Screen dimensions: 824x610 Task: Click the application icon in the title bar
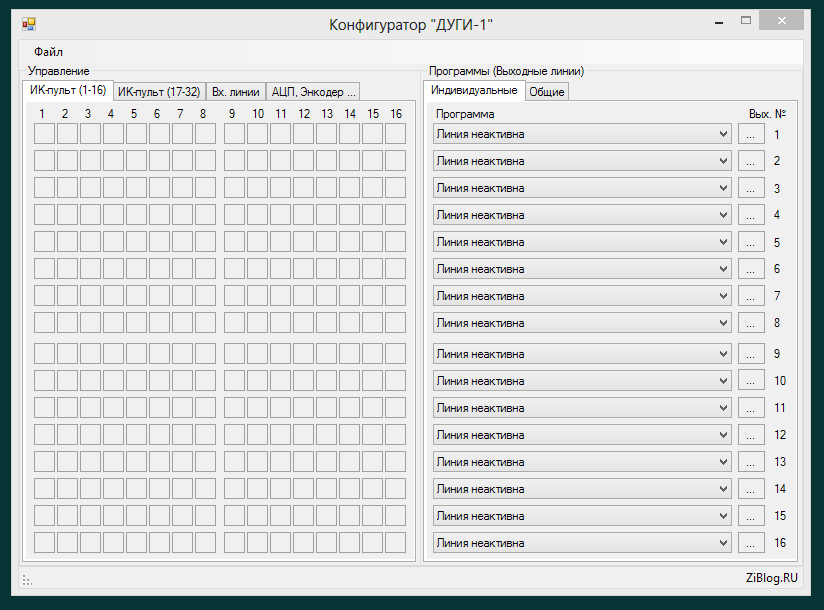(29, 24)
